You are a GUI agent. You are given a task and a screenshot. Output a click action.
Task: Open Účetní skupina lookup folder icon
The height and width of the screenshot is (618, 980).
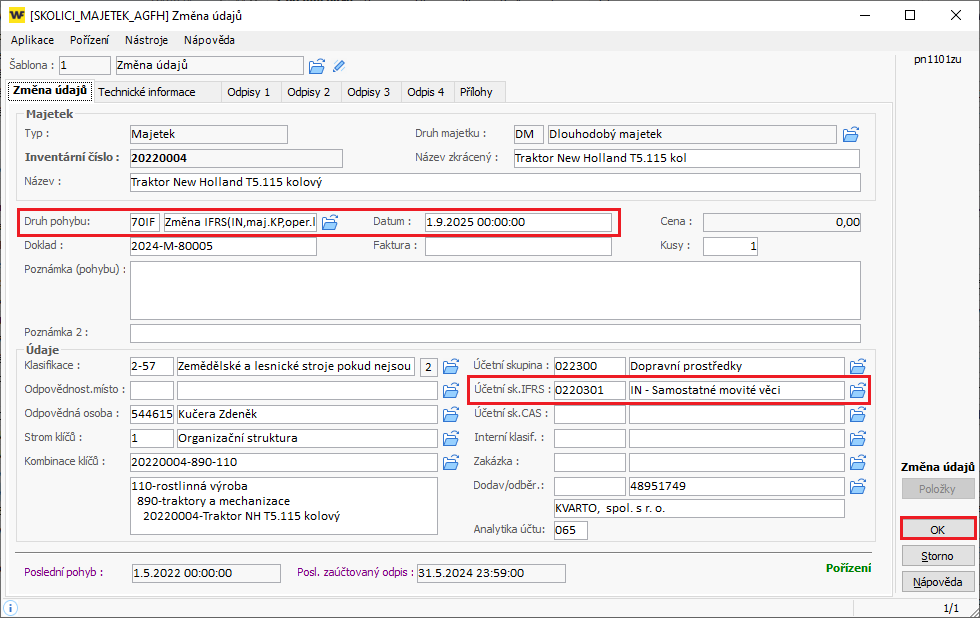857,366
